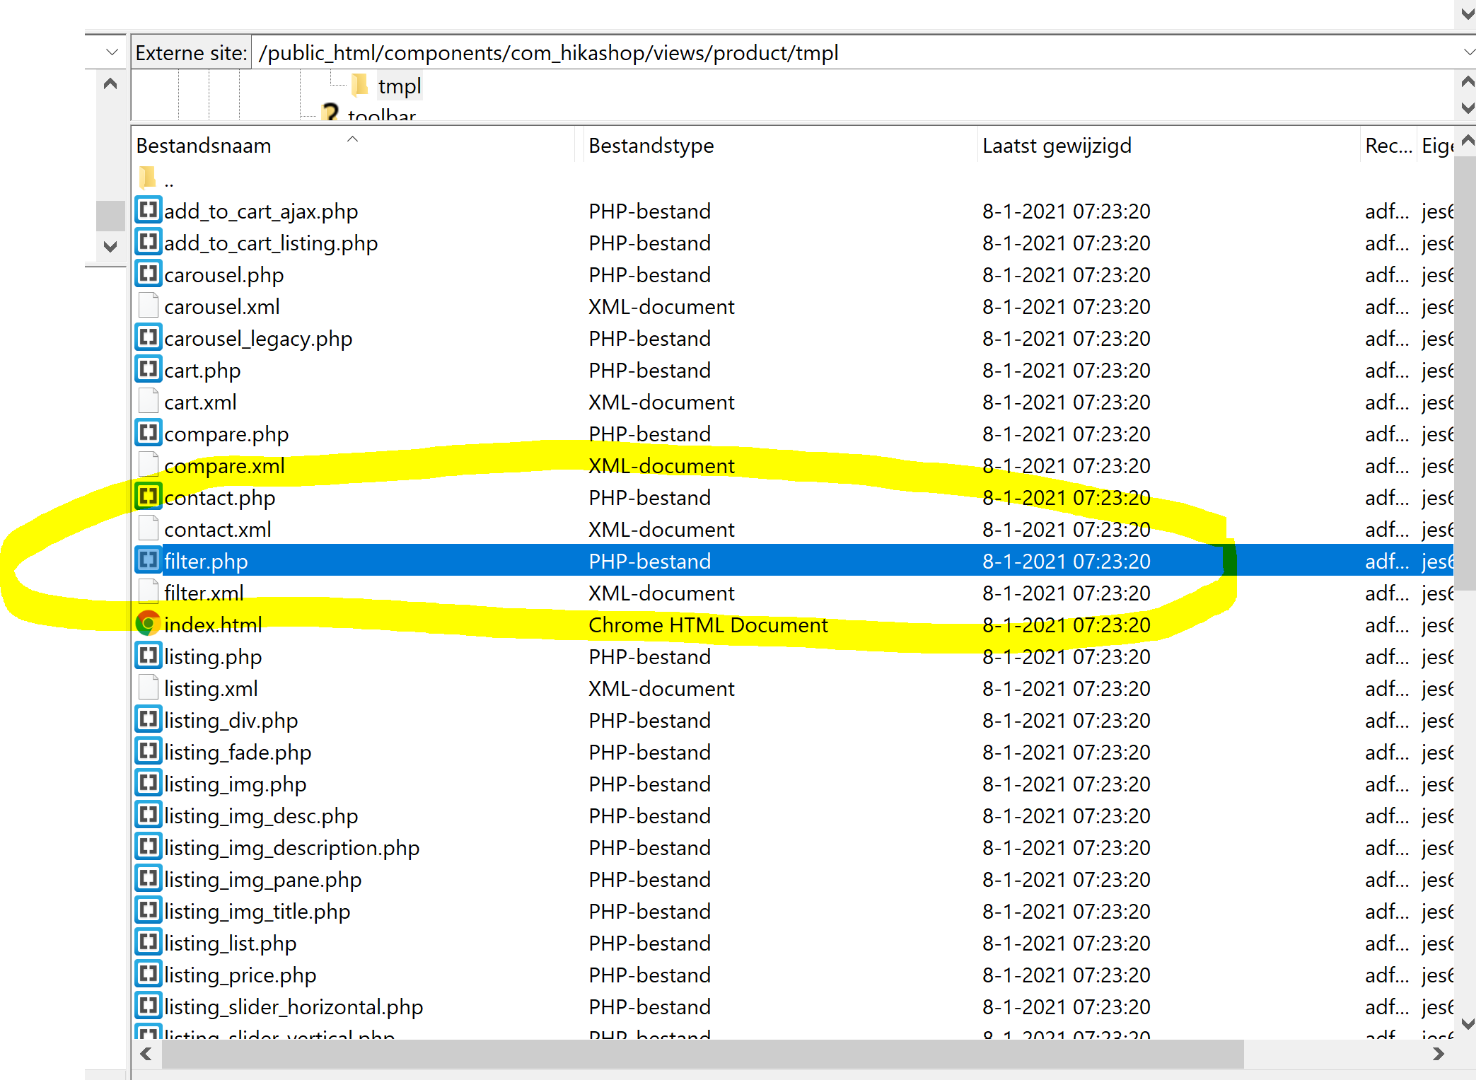Click the icon beside listing_price.php
This screenshot has width=1476, height=1080.
coord(148,975)
